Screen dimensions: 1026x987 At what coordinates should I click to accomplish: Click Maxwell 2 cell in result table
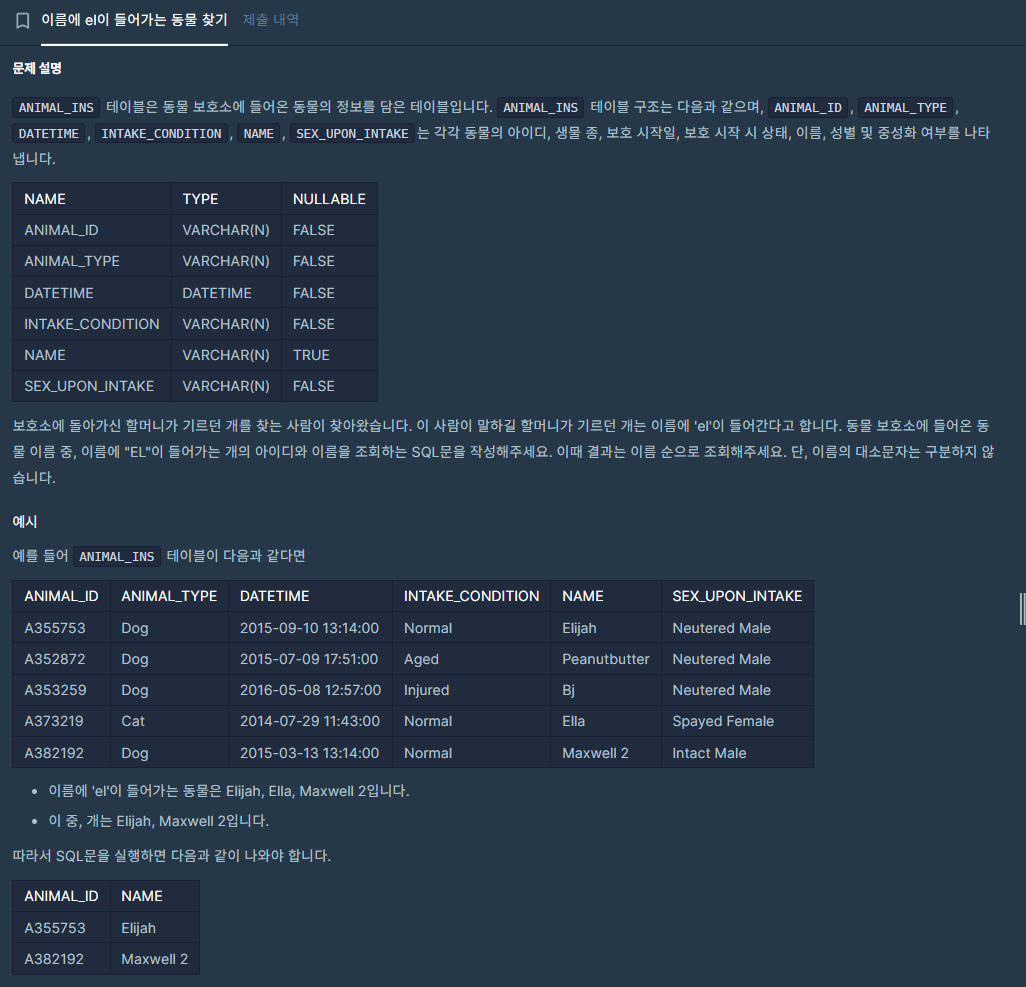point(154,960)
